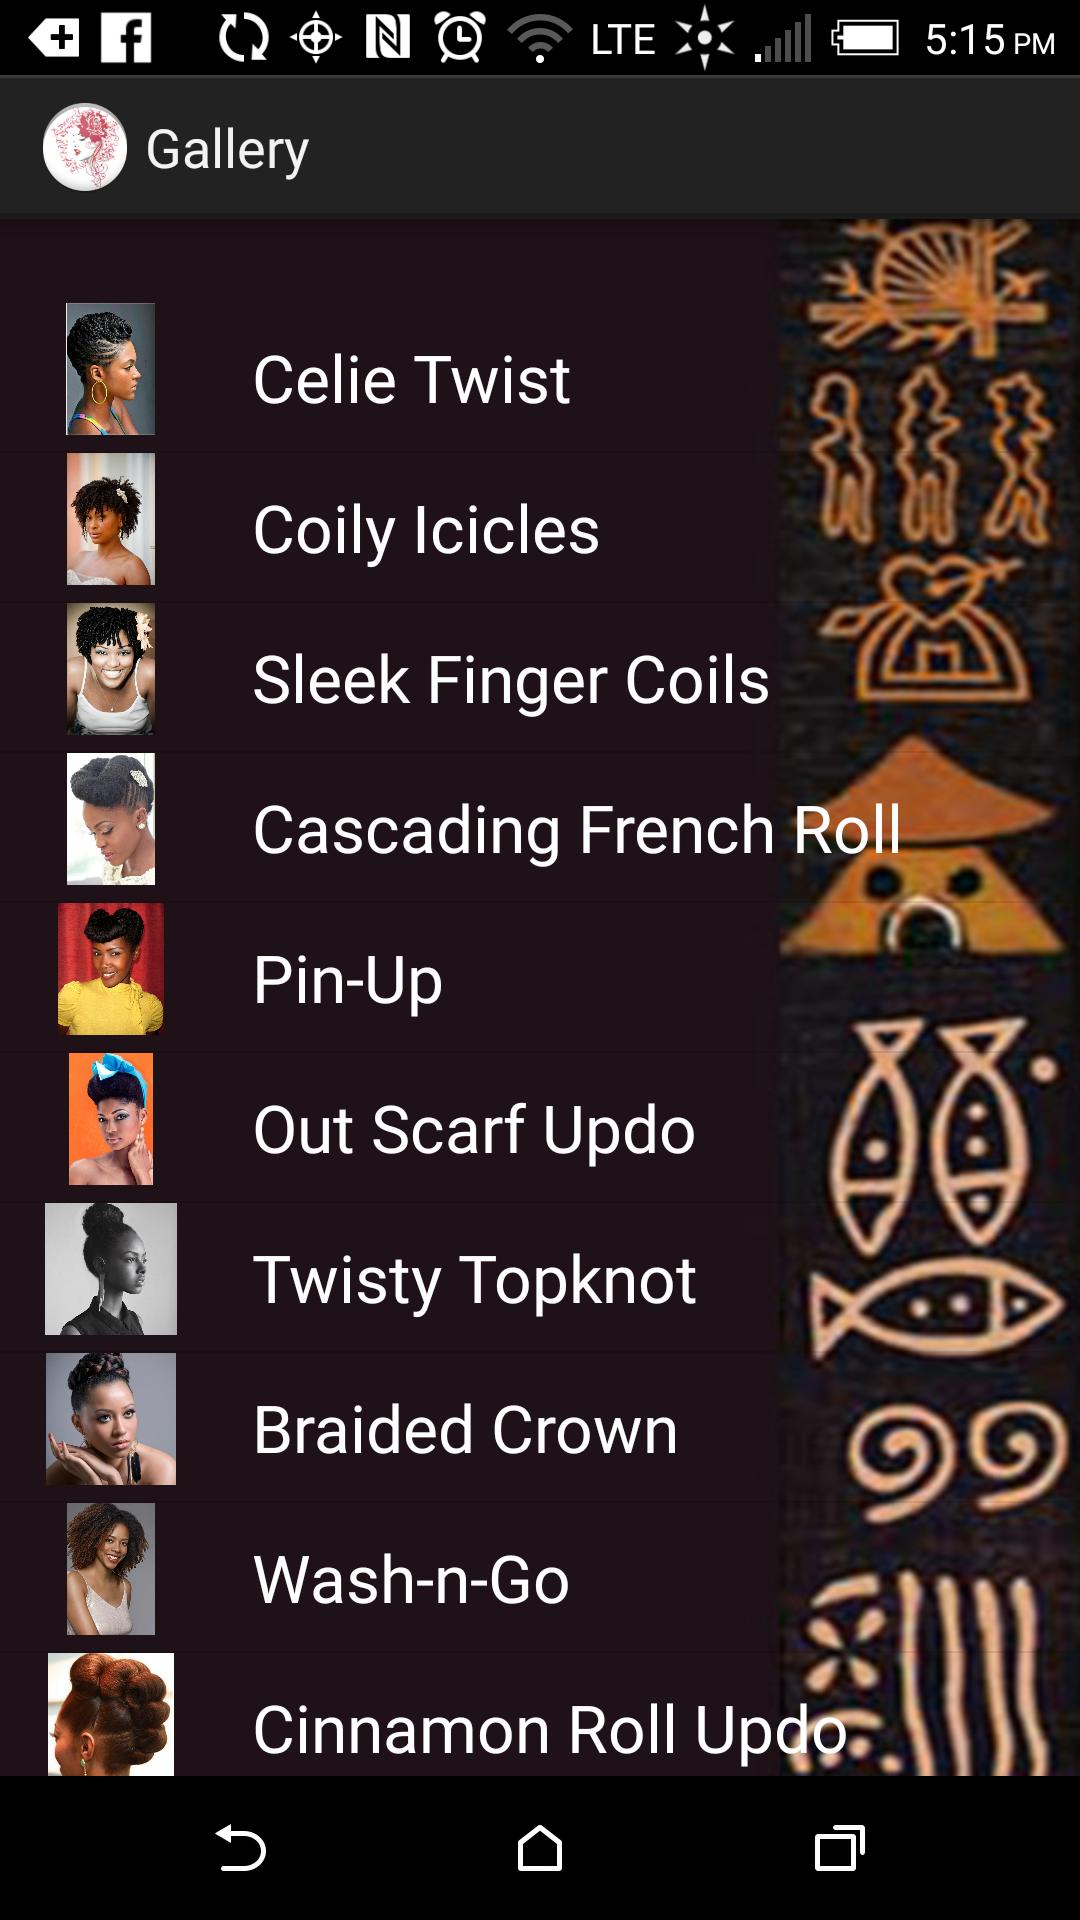Open the recent apps overview button
Image resolution: width=1080 pixels, height=1920 pixels.
[840, 1848]
